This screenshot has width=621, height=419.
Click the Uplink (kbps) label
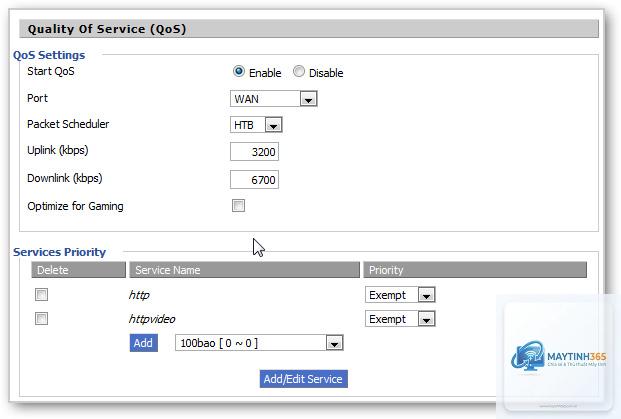click(x=58, y=150)
